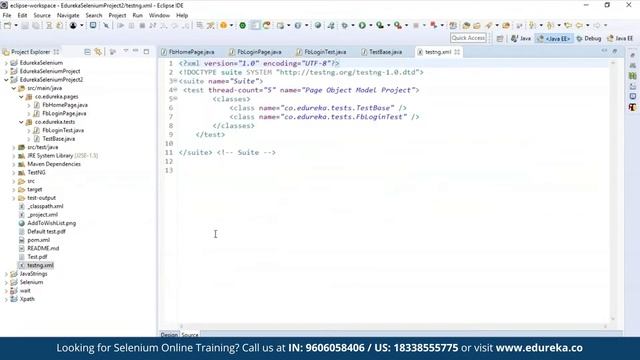Collapse the co.edureka.pages package
Screen dimensions: 640x360
tap(21, 97)
